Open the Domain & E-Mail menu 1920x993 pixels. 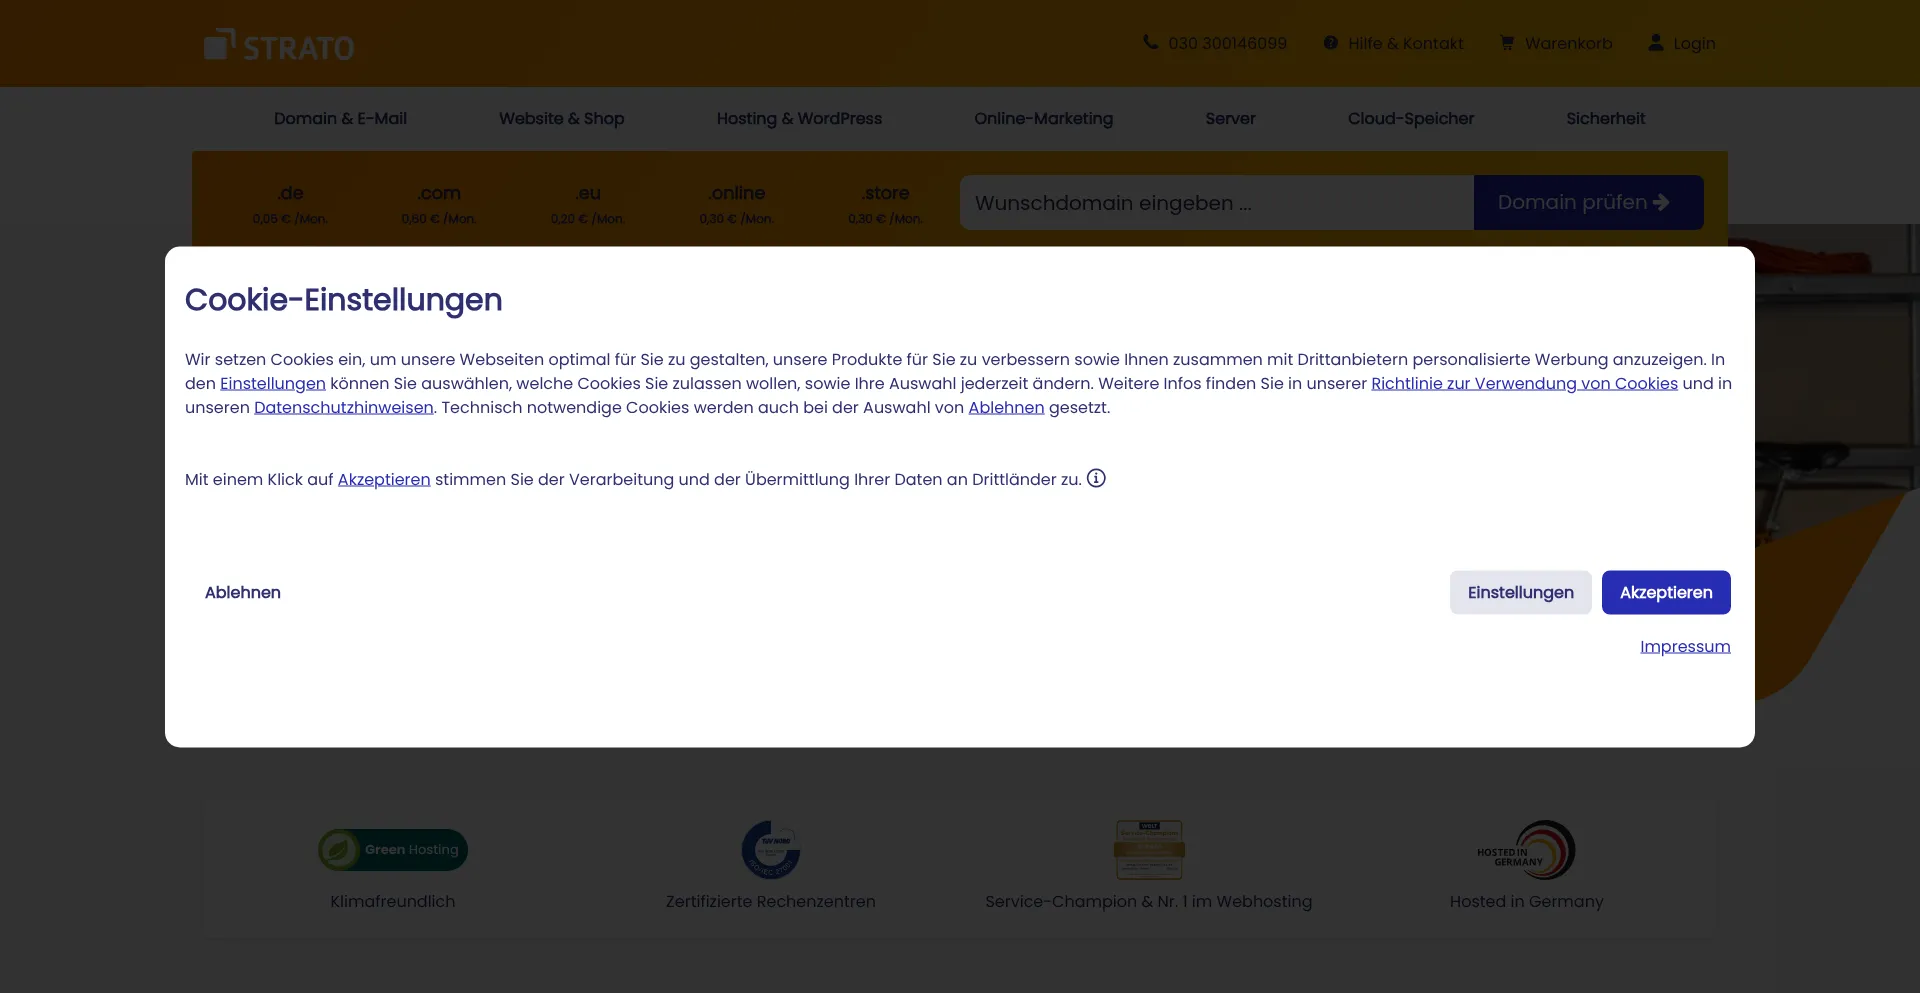point(340,119)
